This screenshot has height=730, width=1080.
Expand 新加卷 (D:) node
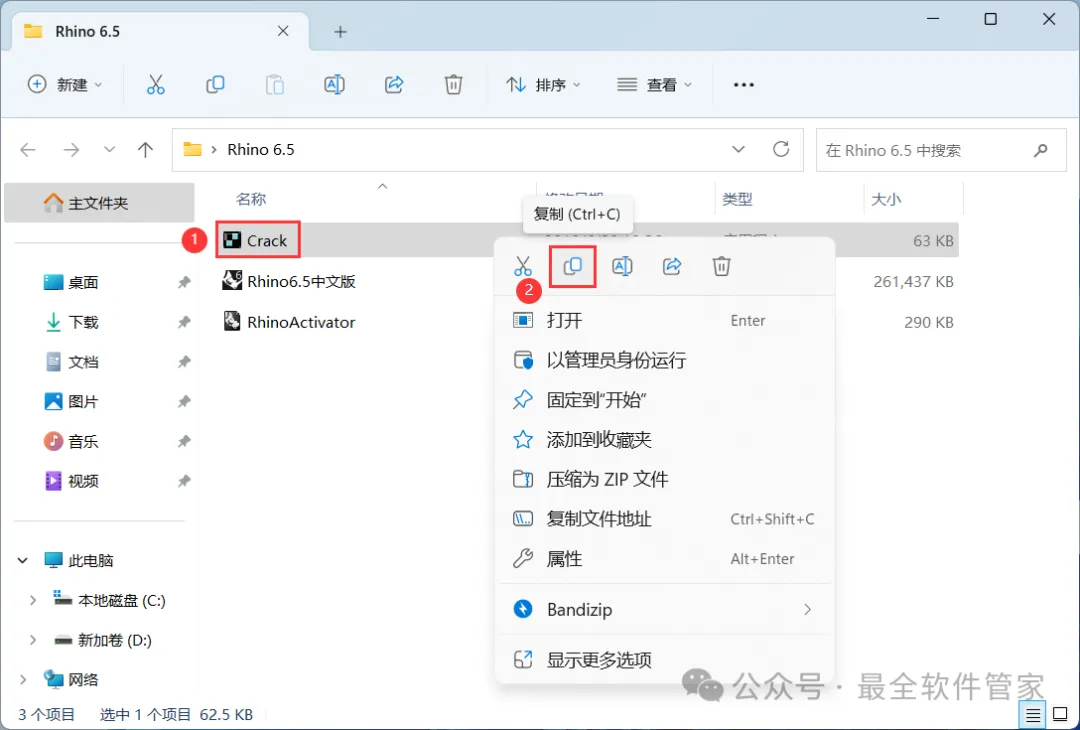click(32, 640)
